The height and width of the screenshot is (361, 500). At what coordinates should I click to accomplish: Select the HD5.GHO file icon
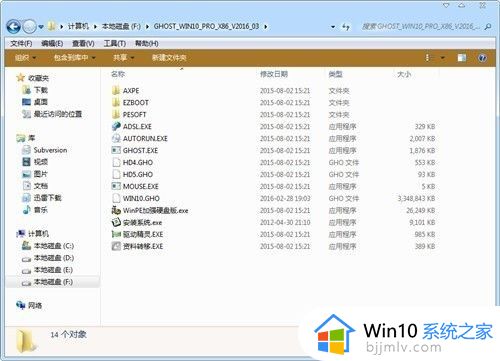pos(116,174)
